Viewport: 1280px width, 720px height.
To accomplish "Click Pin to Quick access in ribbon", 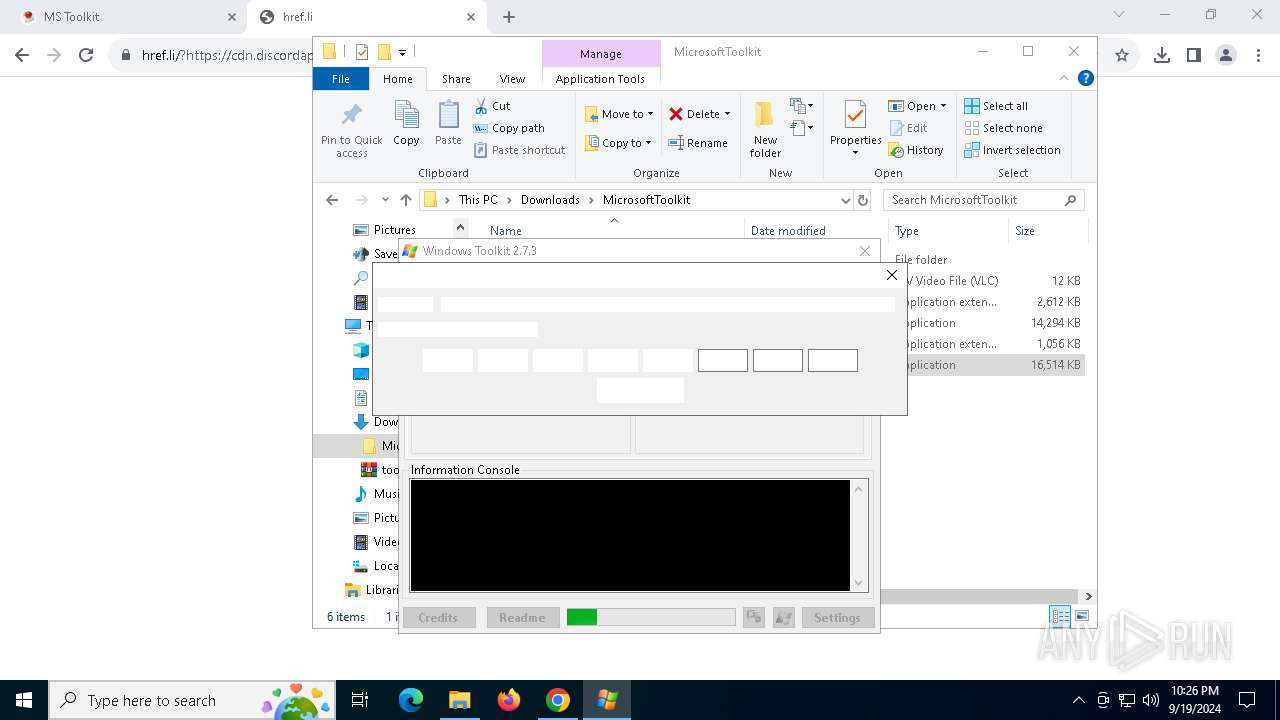I will pyautogui.click(x=351, y=130).
